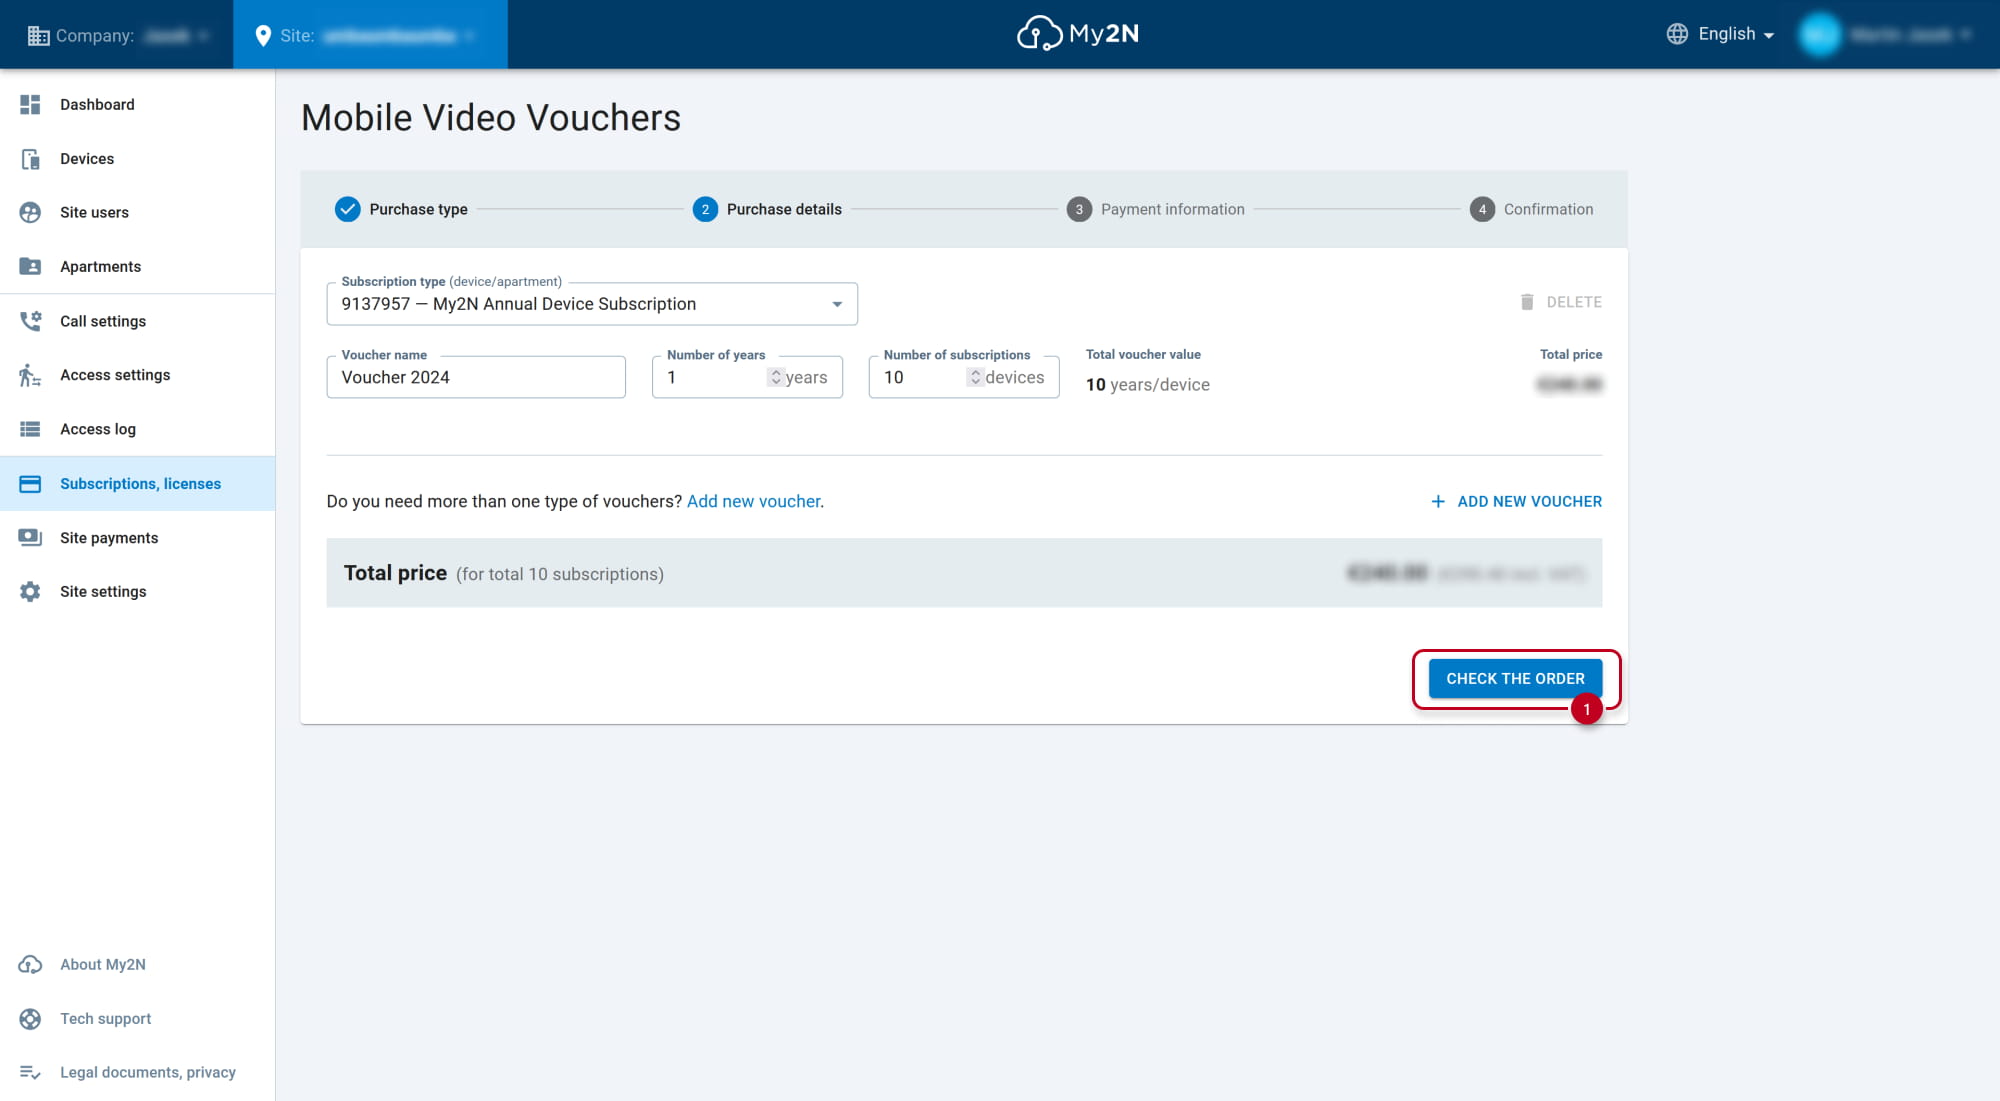Image resolution: width=2000 pixels, height=1101 pixels.
Task: Navigate to Apartments menu item
Action: 137,266
